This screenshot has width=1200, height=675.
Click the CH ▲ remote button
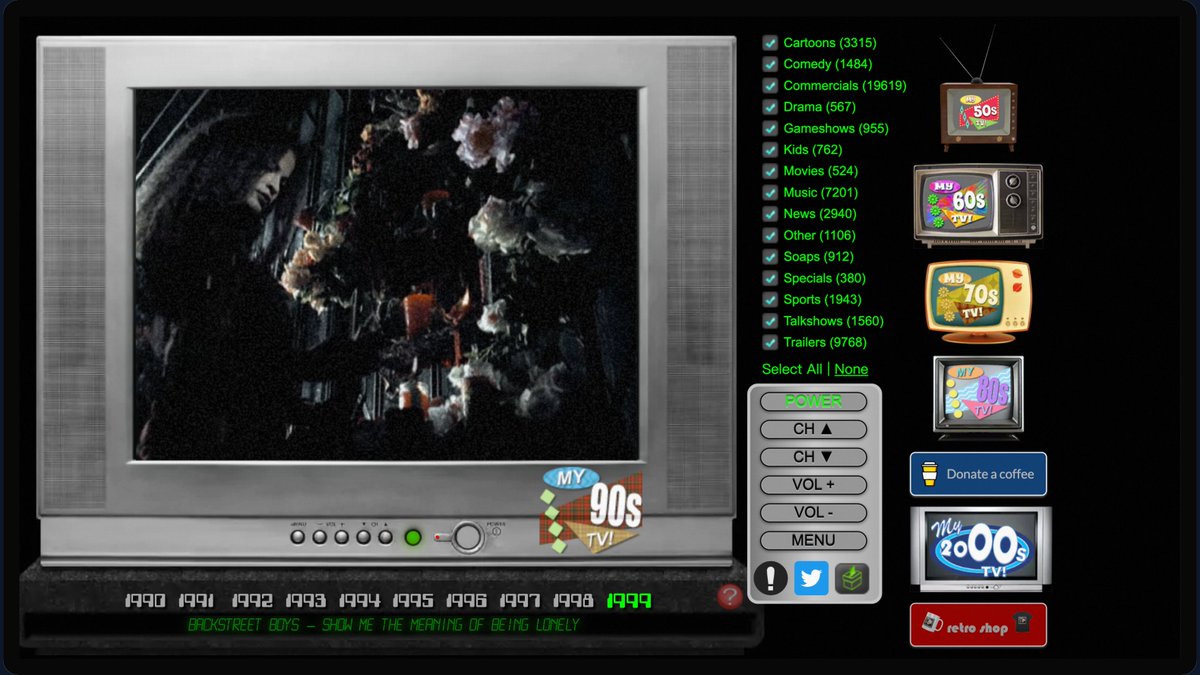(813, 429)
